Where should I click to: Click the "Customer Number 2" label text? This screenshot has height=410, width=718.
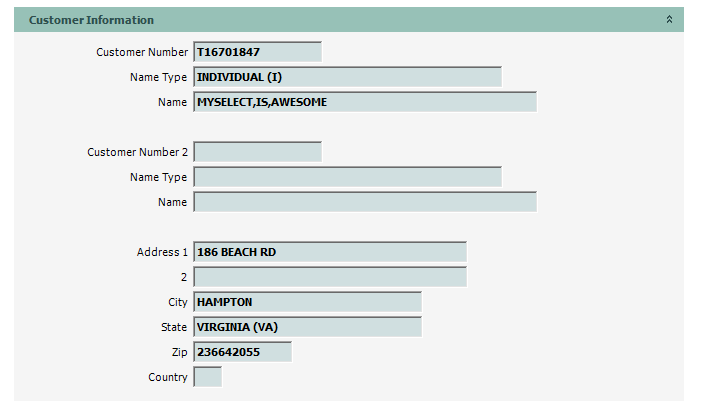point(137,152)
